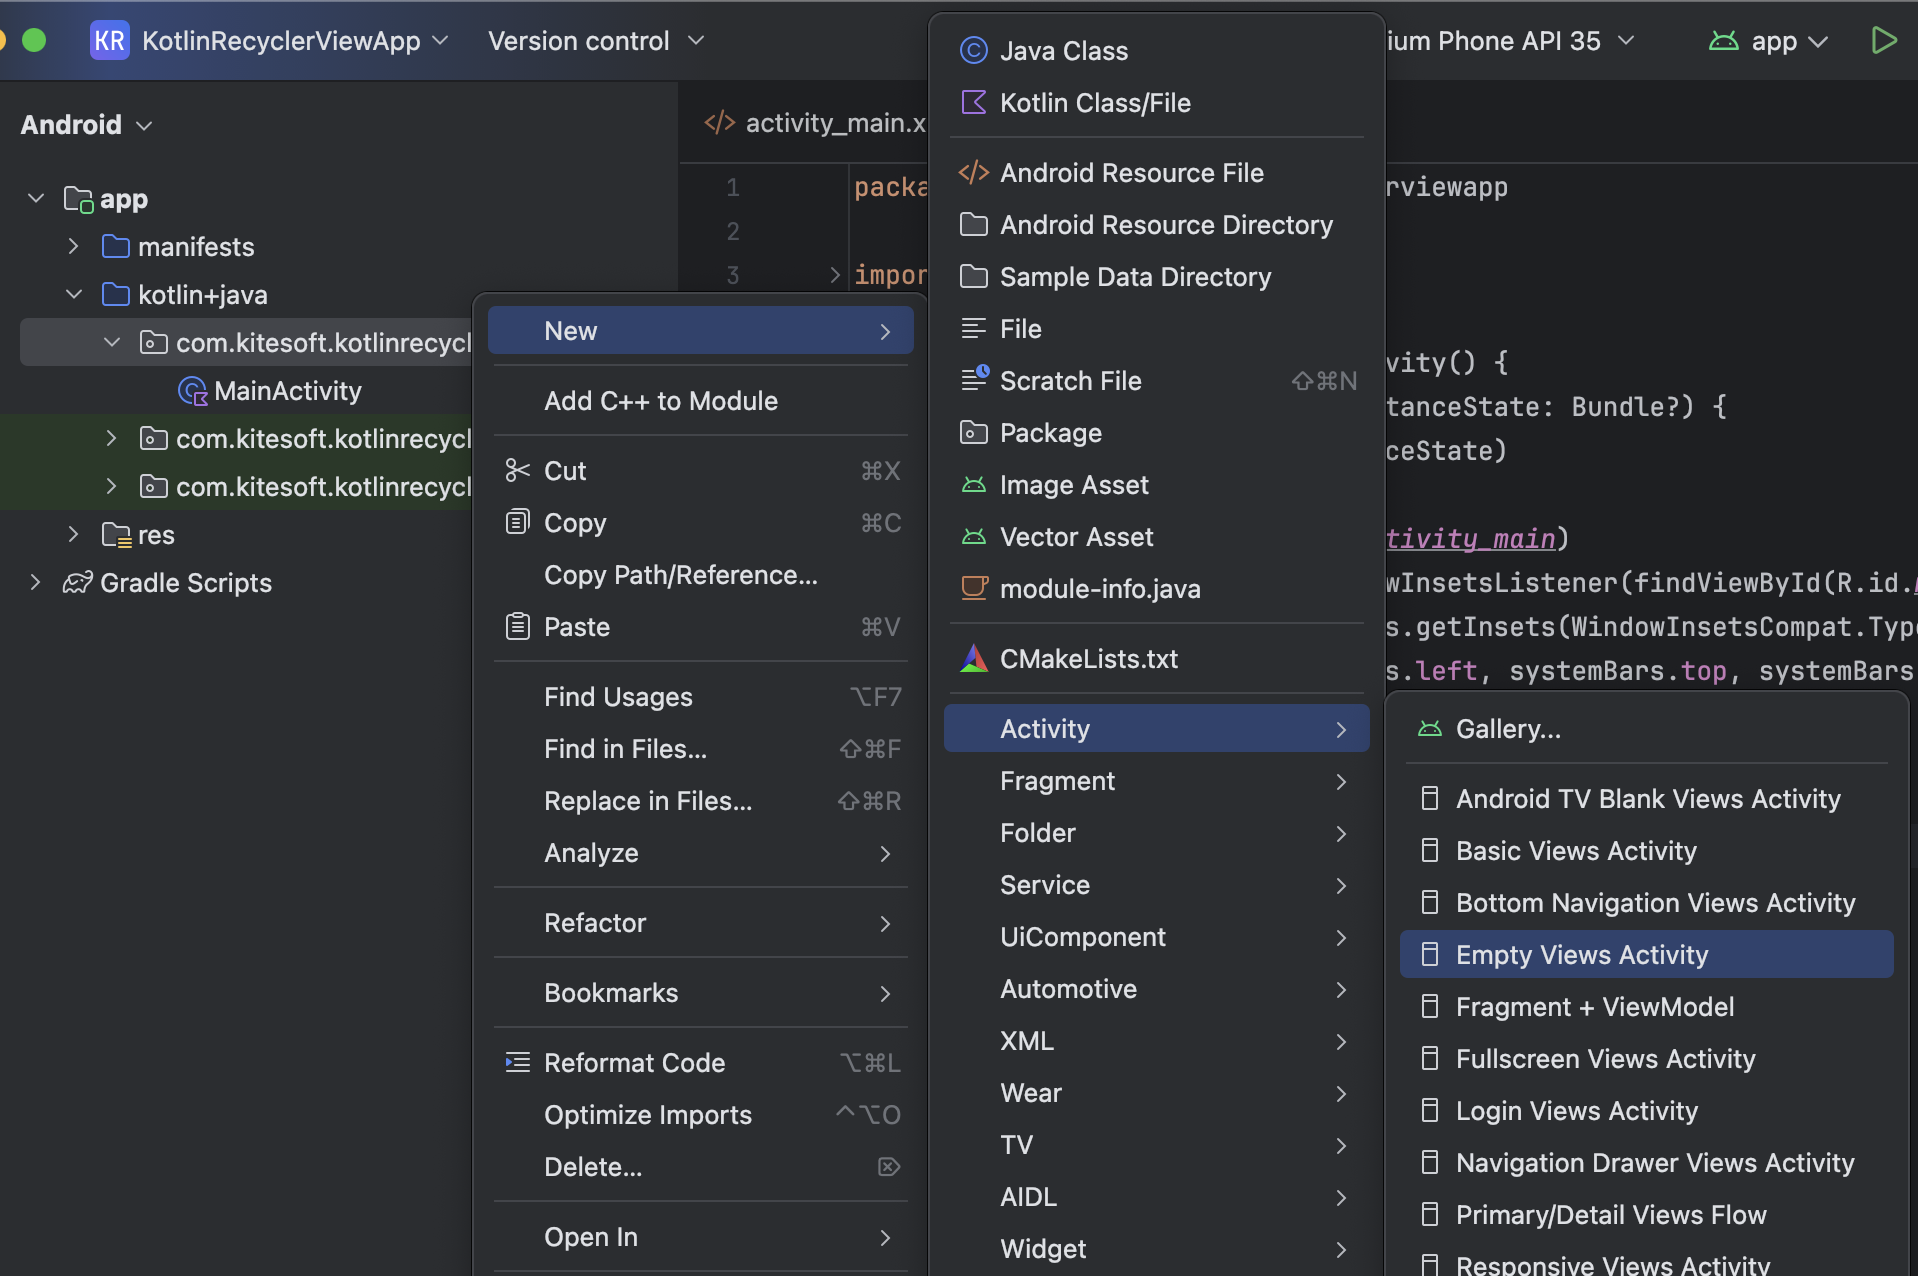Choose Delete... in context menu
Screen dimensions: 1918x1276
[700, 1167]
